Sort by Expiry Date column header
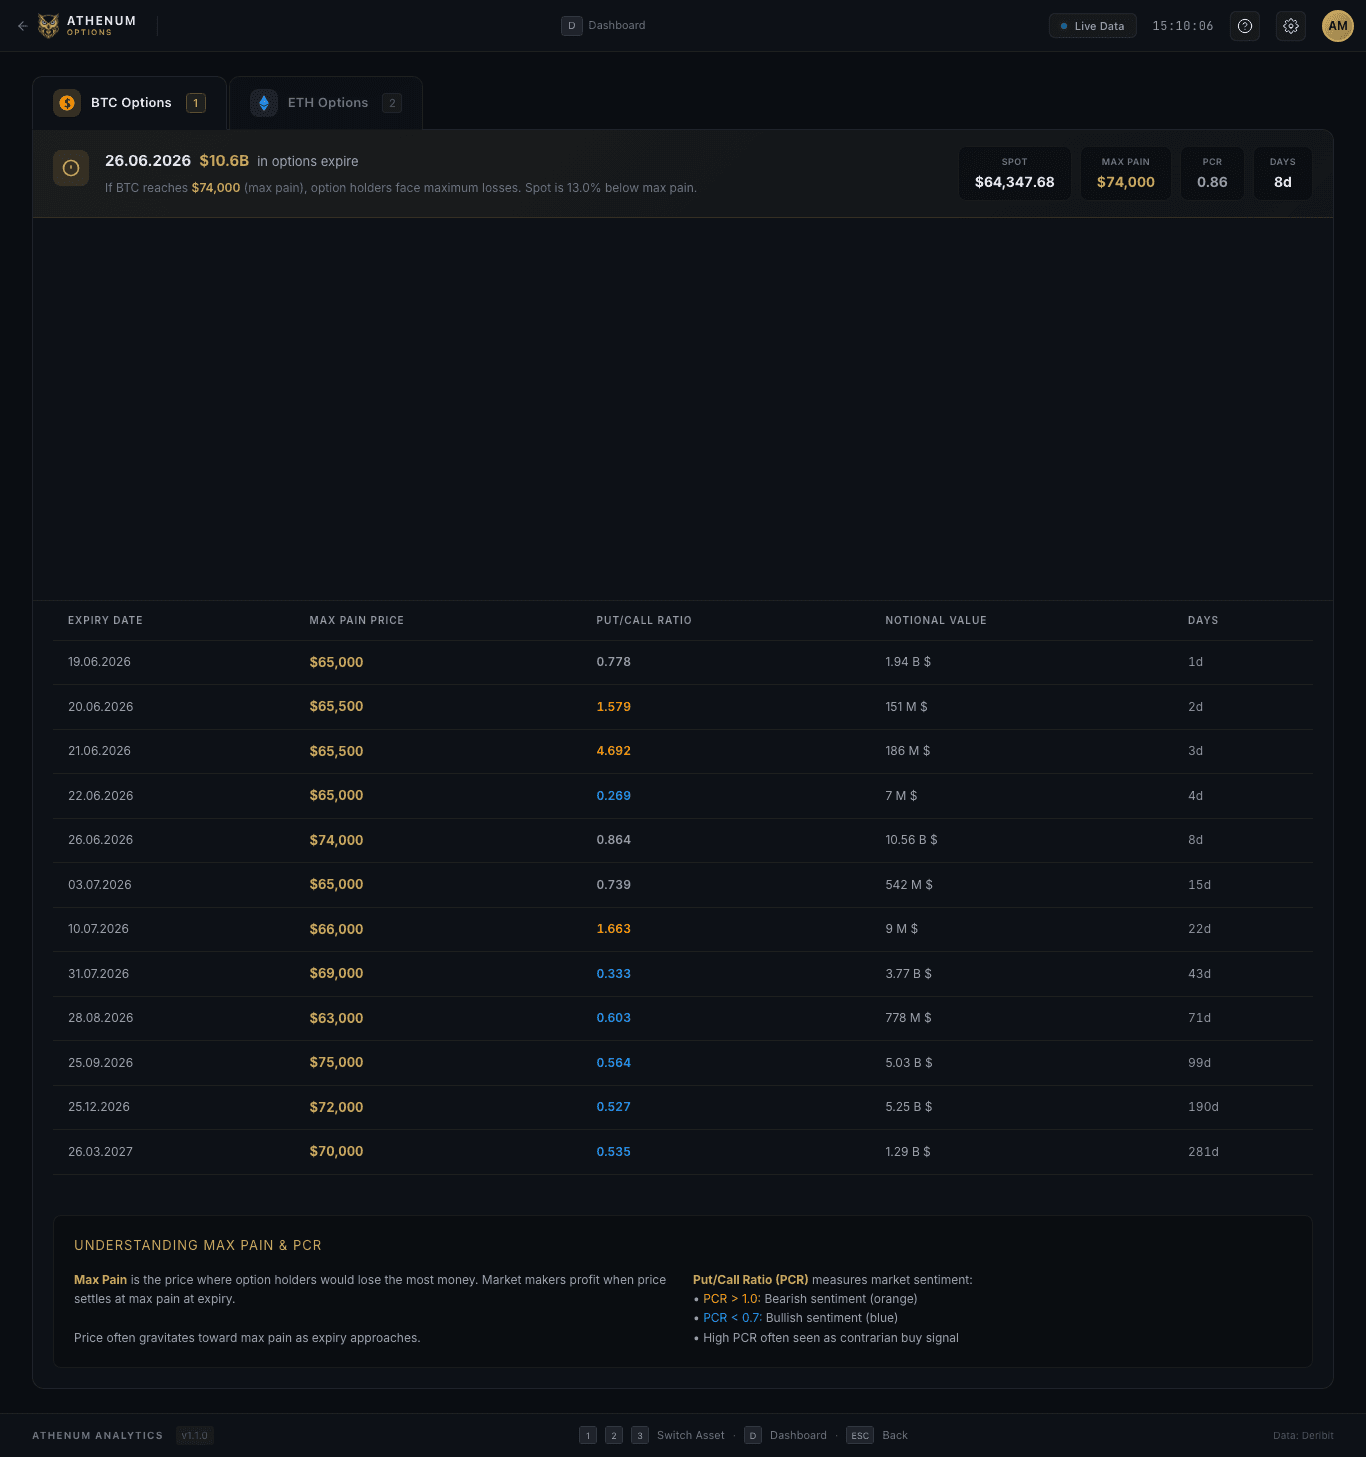The image size is (1366, 1457). tap(105, 620)
